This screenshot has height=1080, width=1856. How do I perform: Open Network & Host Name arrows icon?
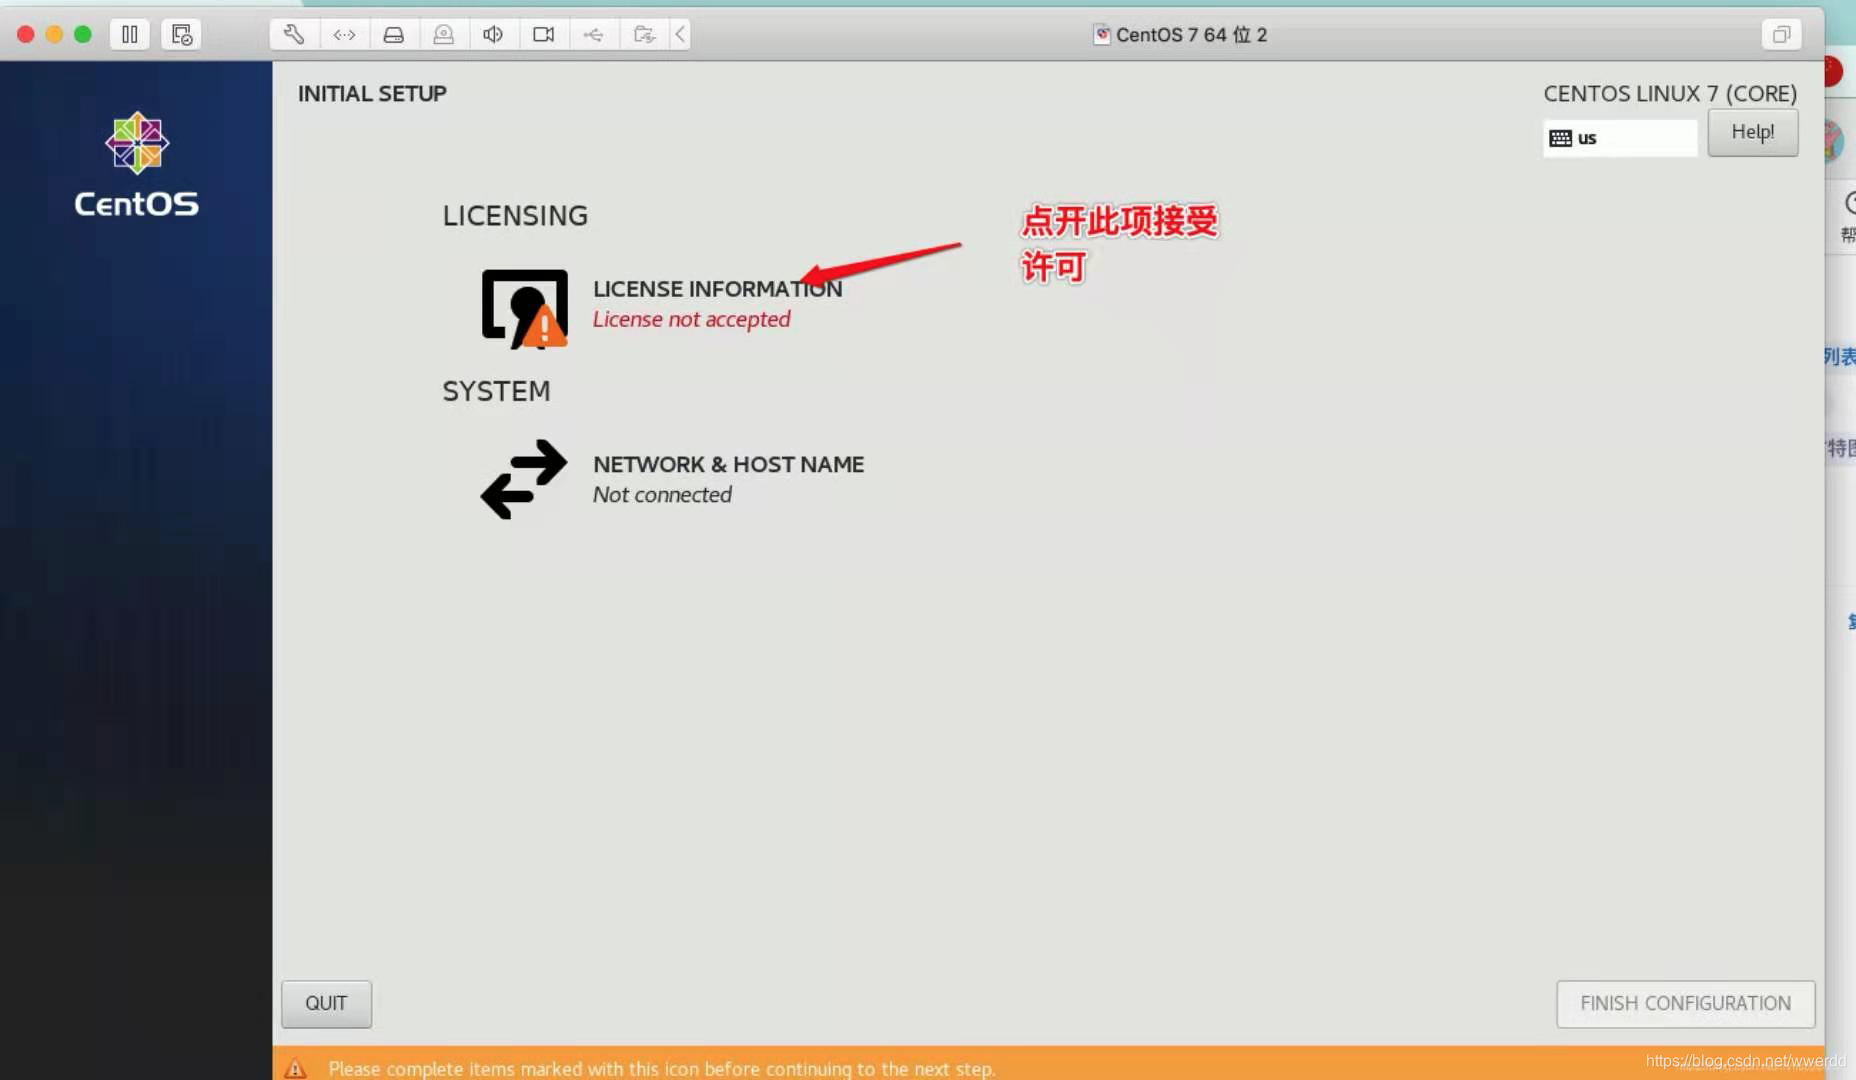[524, 479]
